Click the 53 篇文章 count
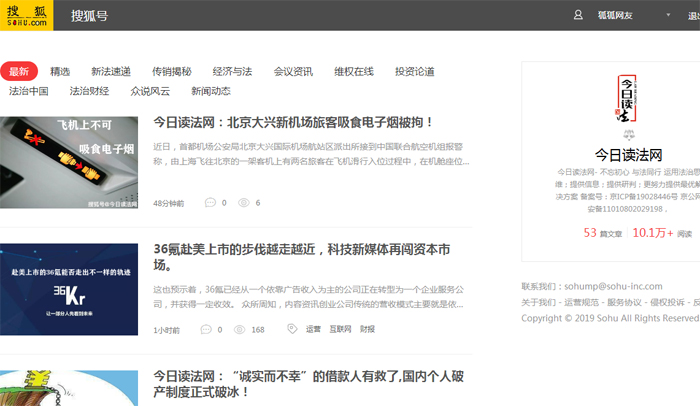 [x=603, y=233]
